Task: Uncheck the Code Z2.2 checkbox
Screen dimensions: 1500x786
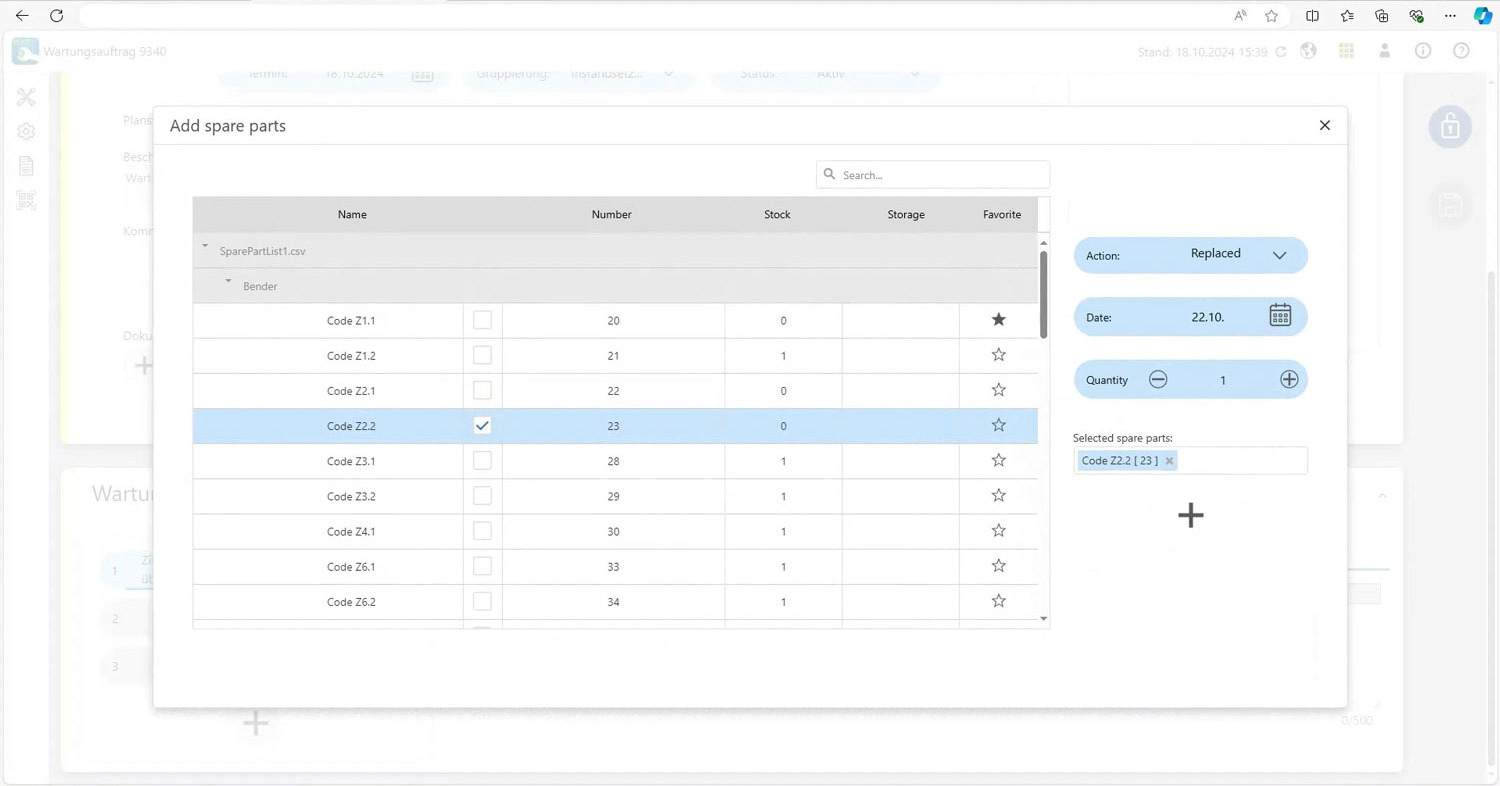Action: [482, 425]
